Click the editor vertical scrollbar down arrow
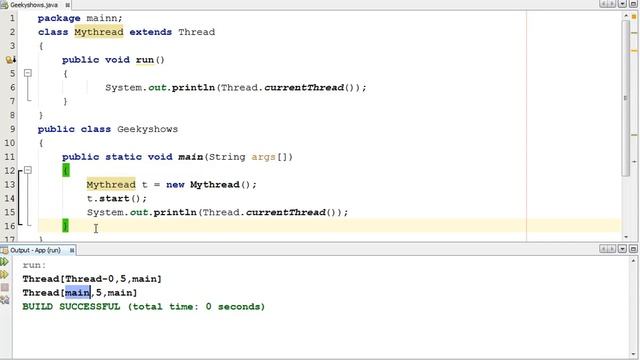This screenshot has width=640, height=360. (x=626, y=237)
